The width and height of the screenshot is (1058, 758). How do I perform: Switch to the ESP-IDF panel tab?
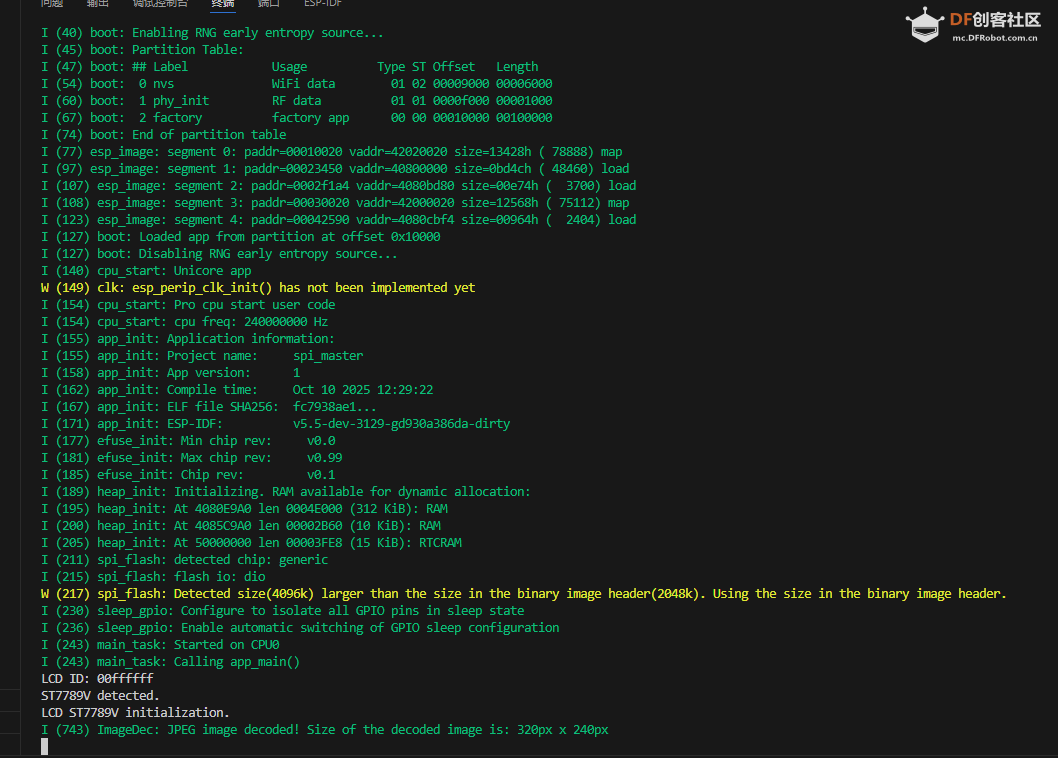pyautogui.click(x=323, y=3)
